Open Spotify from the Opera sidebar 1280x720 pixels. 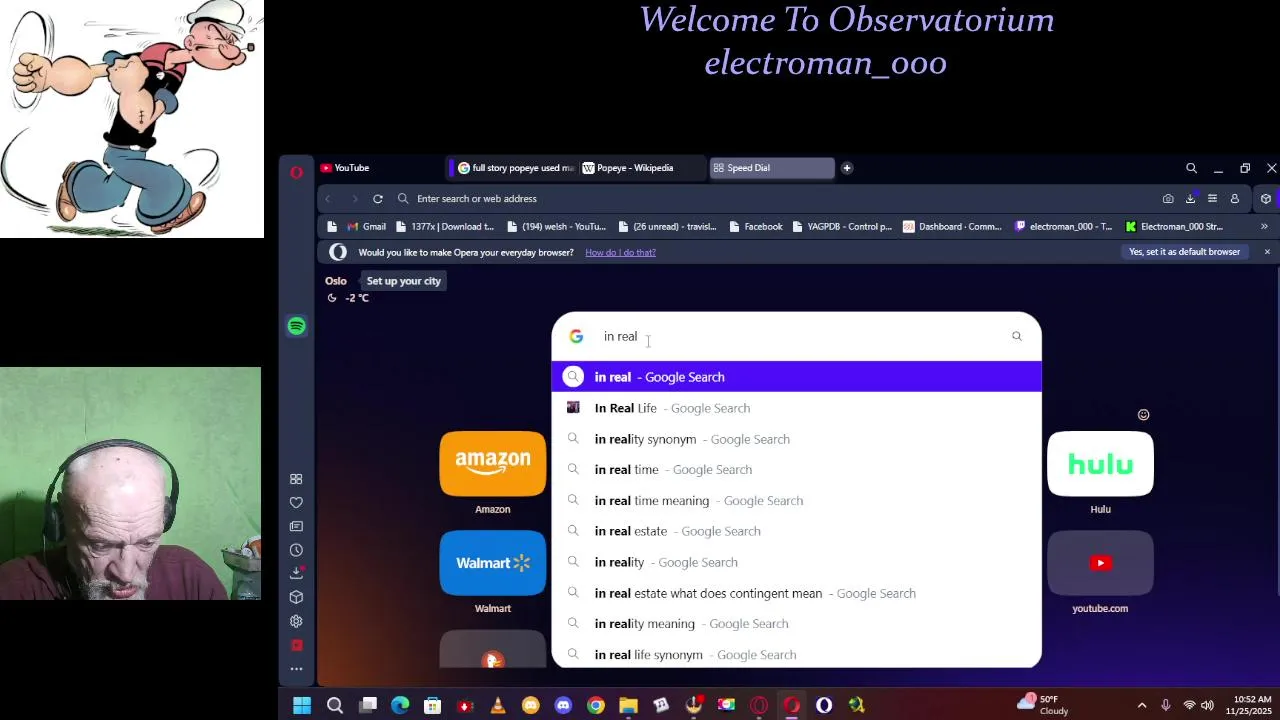tap(296, 326)
